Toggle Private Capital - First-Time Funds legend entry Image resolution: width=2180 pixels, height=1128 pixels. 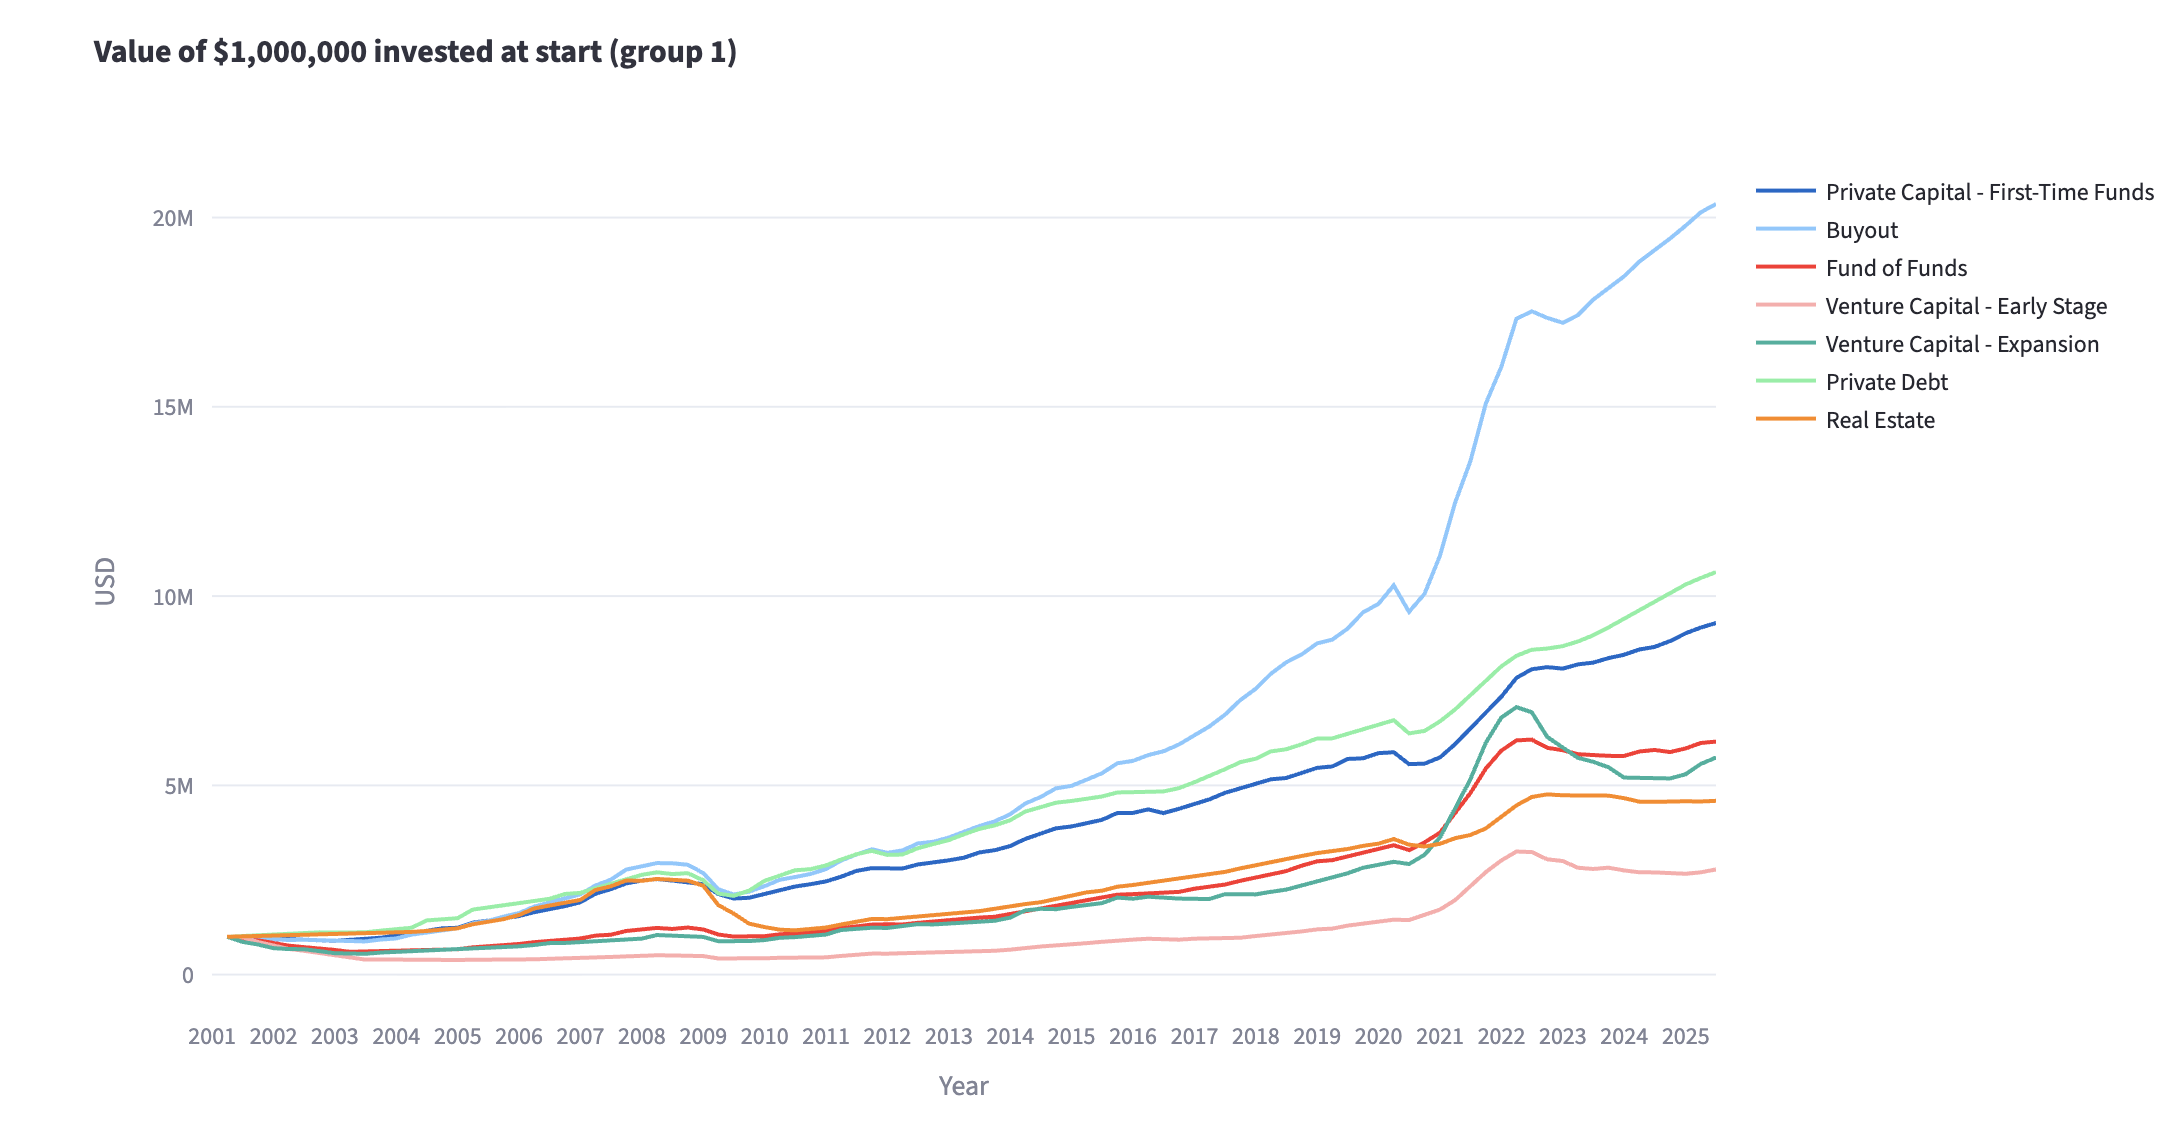click(1989, 192)
